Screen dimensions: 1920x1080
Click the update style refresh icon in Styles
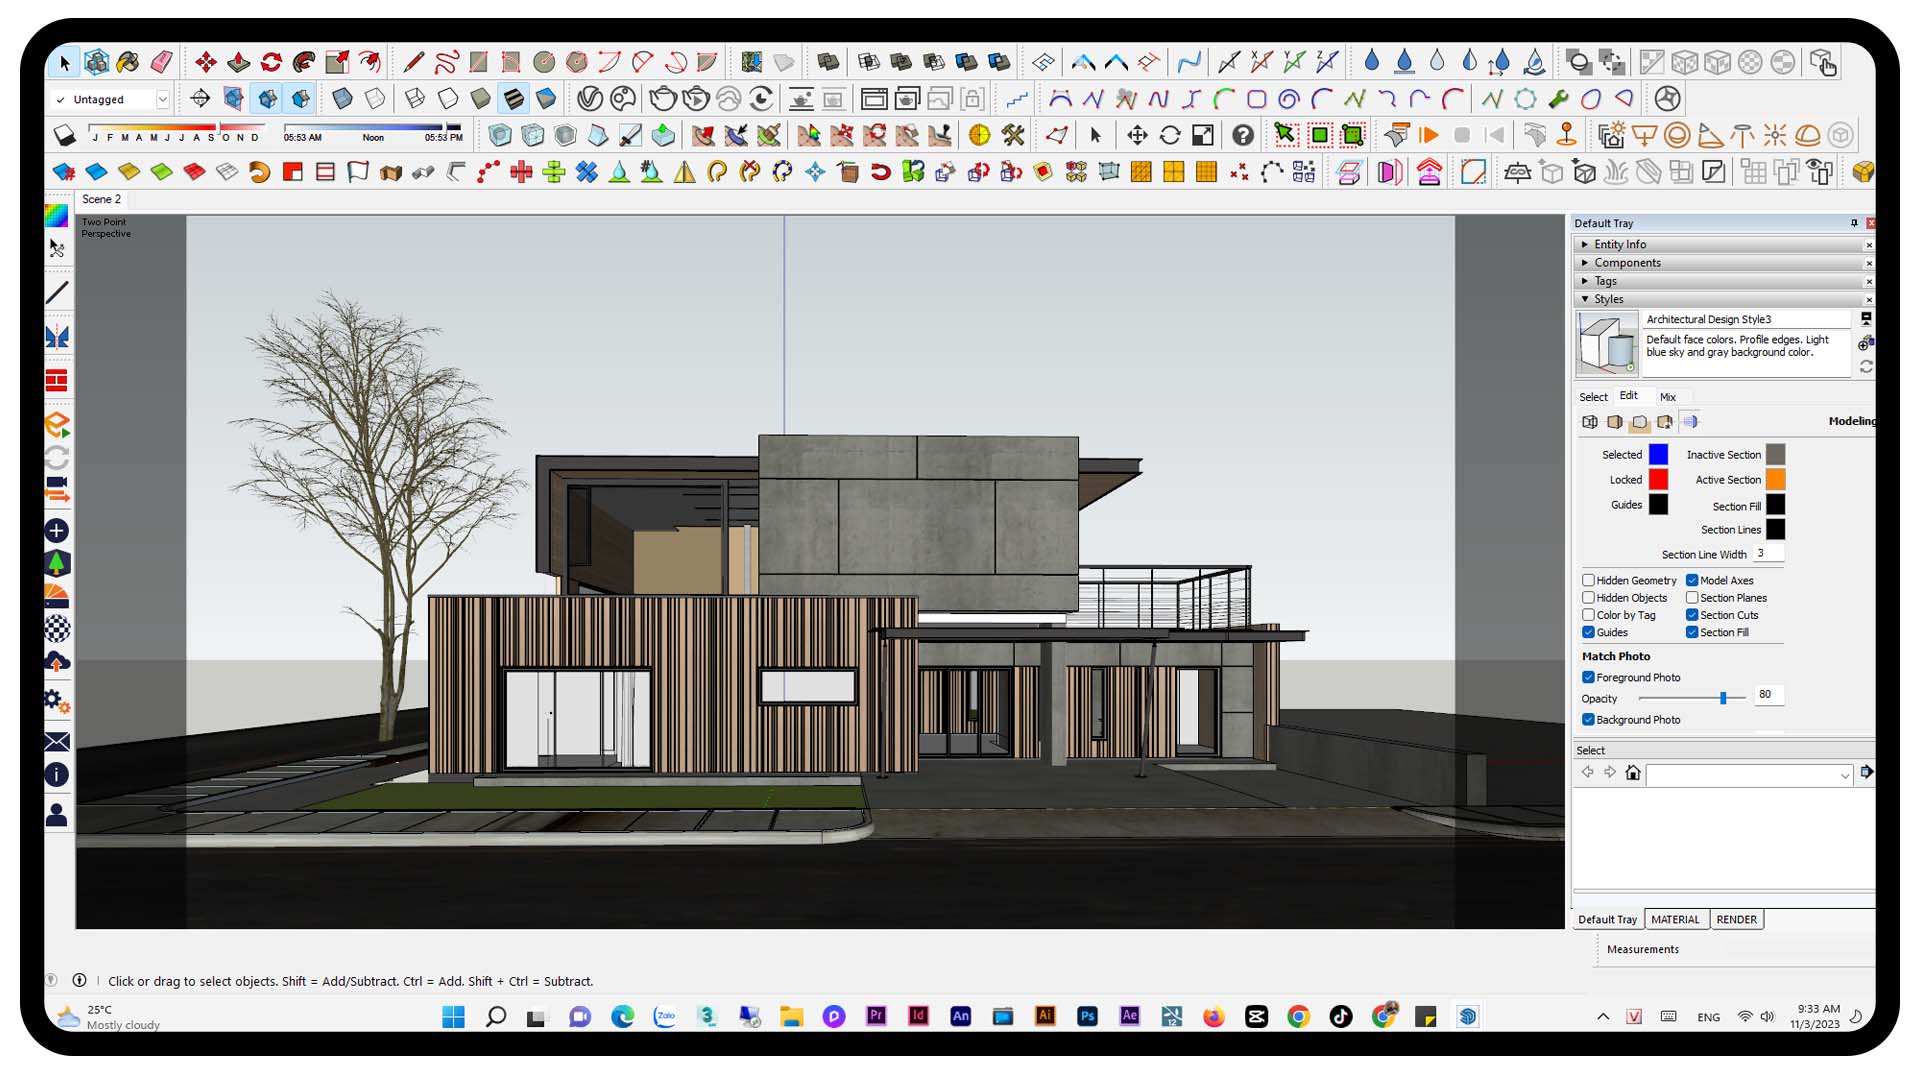[x=1866, y=366]
